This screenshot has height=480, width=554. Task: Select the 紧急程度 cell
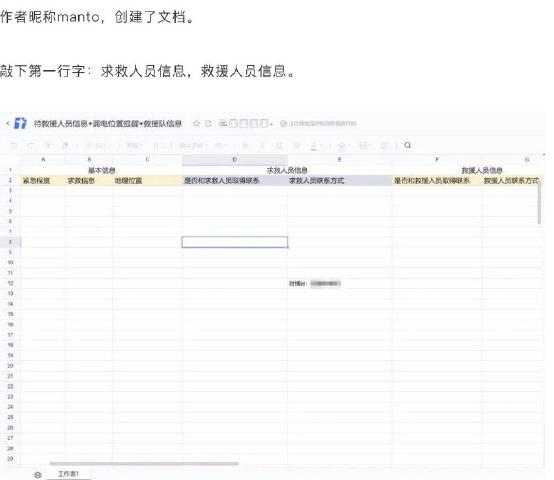43,180
